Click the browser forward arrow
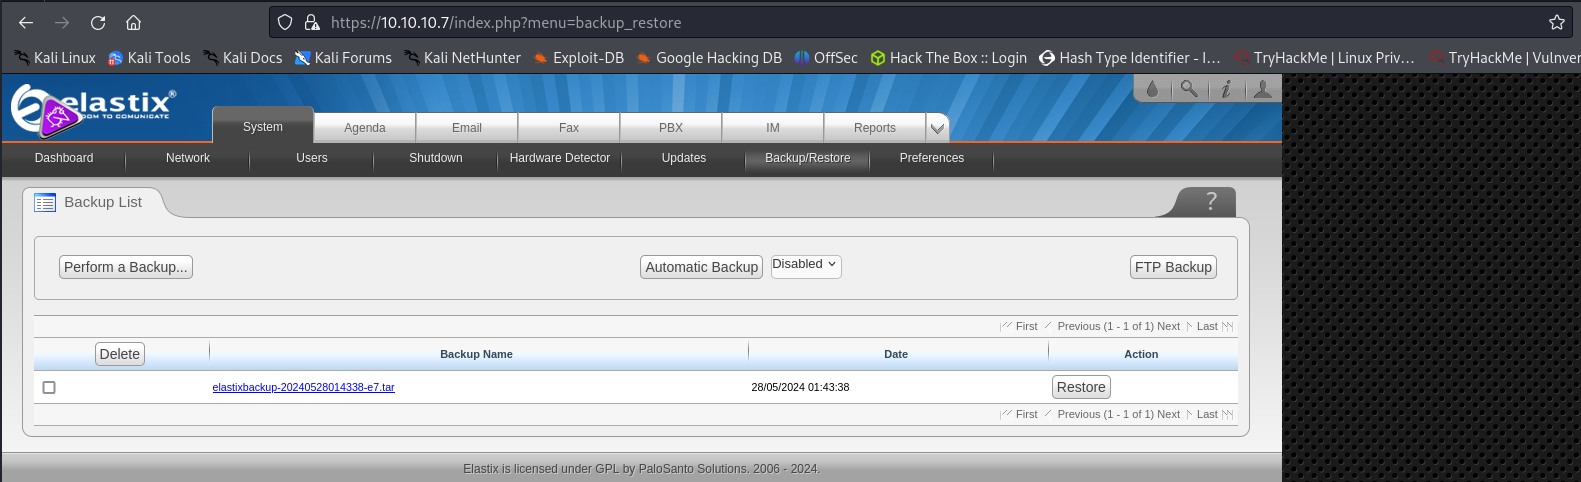 (62, 22)
